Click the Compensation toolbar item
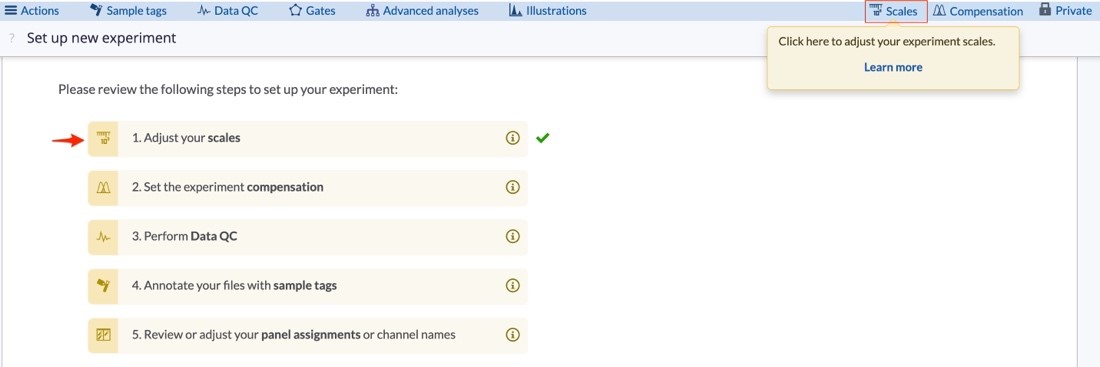This screenshot has height=367, width=1100. 978,11
